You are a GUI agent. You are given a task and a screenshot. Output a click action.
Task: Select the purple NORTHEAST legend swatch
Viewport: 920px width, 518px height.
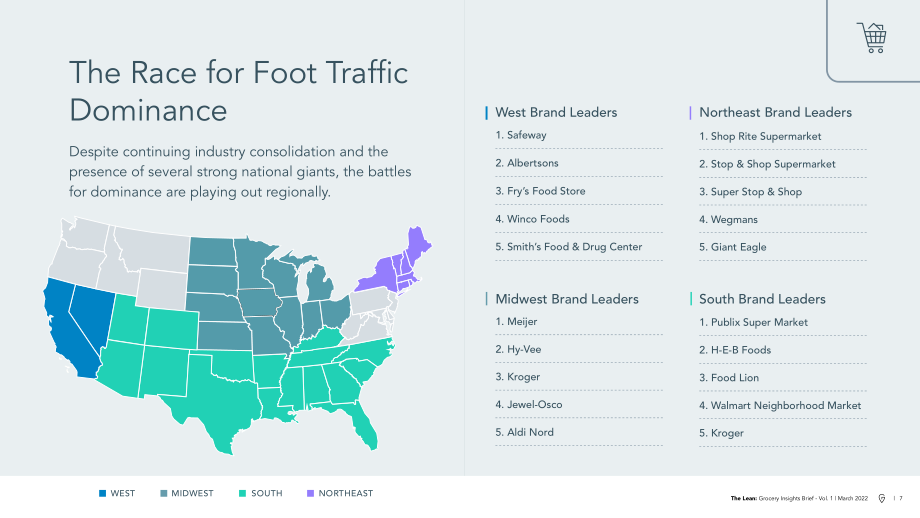(310, 493)
